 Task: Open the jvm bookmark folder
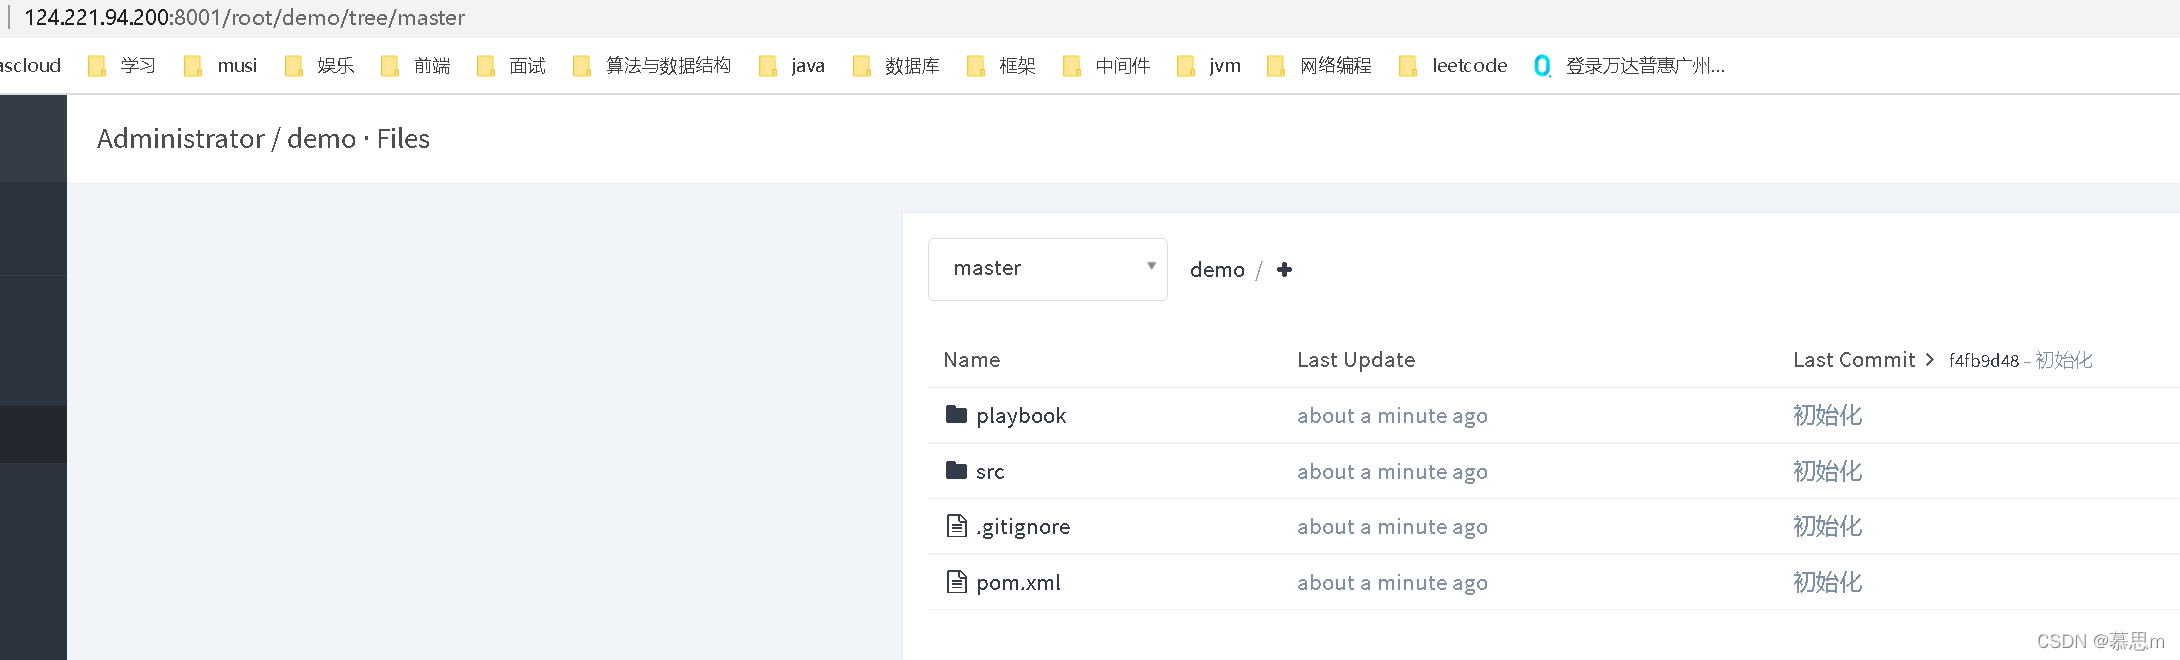(1209, 66)
